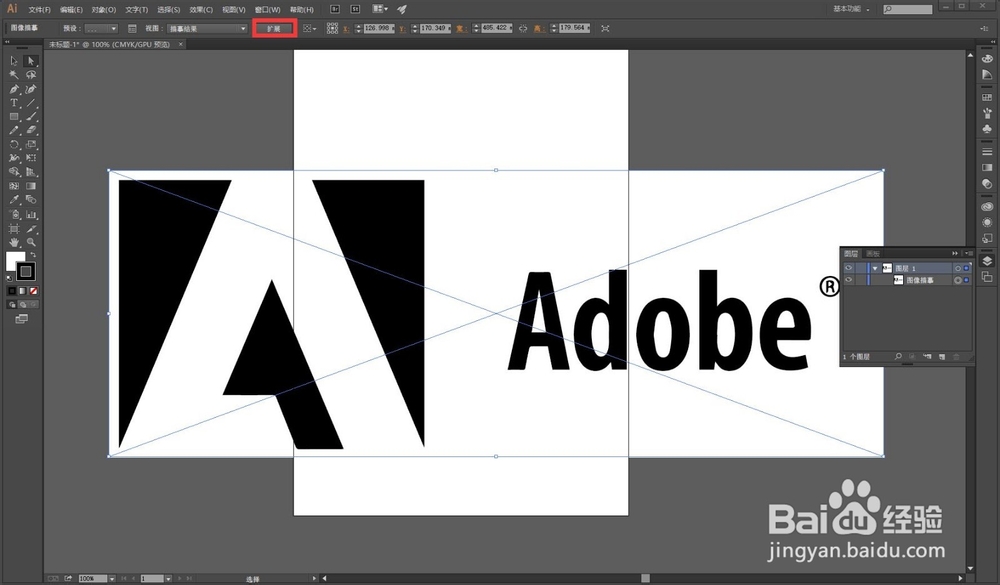Open the 基本功能 workspace switcher
The width and height of the screenshot is (1000, 585).
(851, 9)
